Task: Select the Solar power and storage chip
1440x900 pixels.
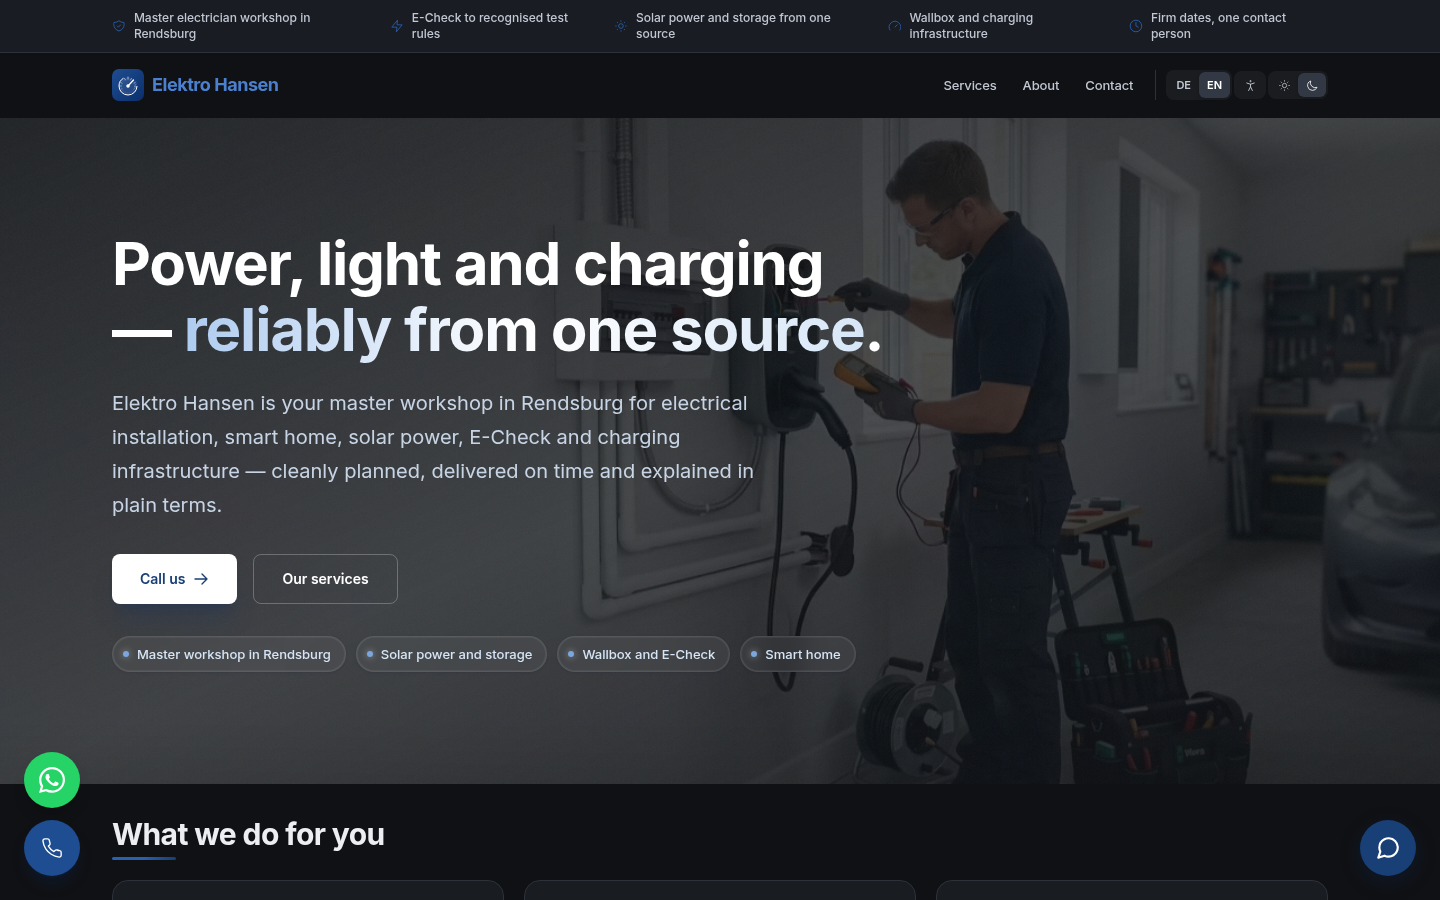Action: click(x=451, y=654)
